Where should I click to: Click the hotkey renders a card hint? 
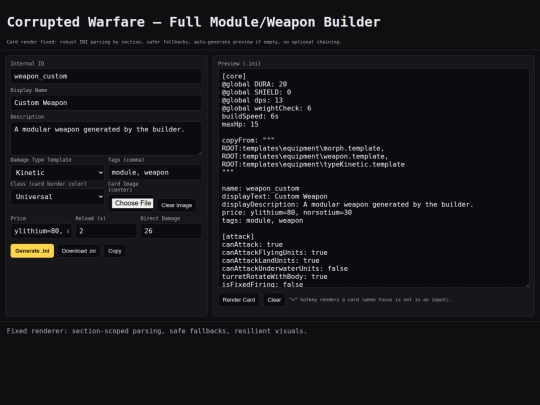click(370, 300)
